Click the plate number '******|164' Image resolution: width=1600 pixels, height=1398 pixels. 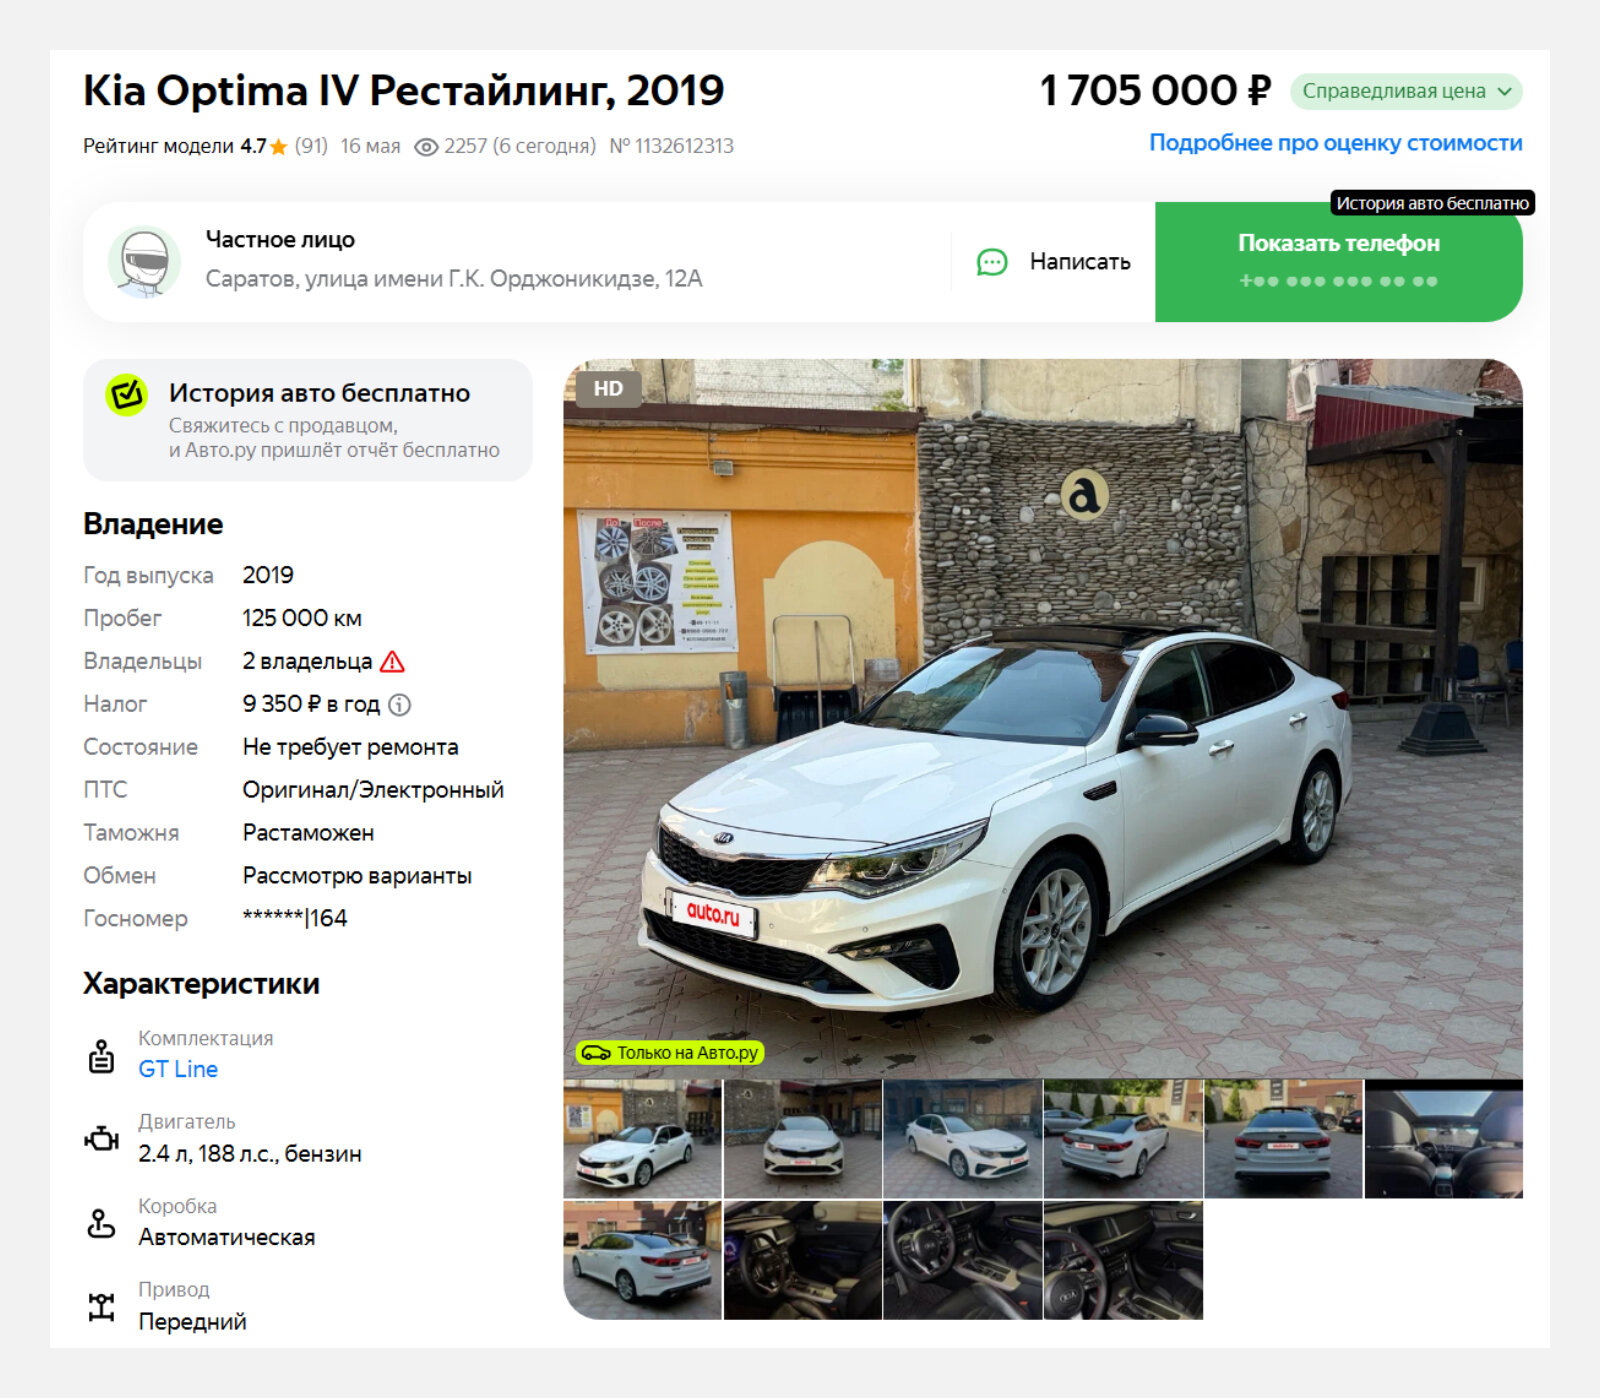295,919
